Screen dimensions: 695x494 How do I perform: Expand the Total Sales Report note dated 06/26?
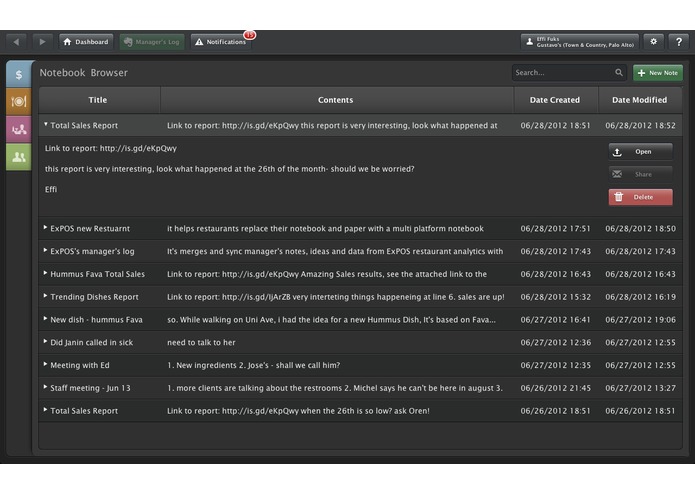pyautogui.click(x=45, y=410)
